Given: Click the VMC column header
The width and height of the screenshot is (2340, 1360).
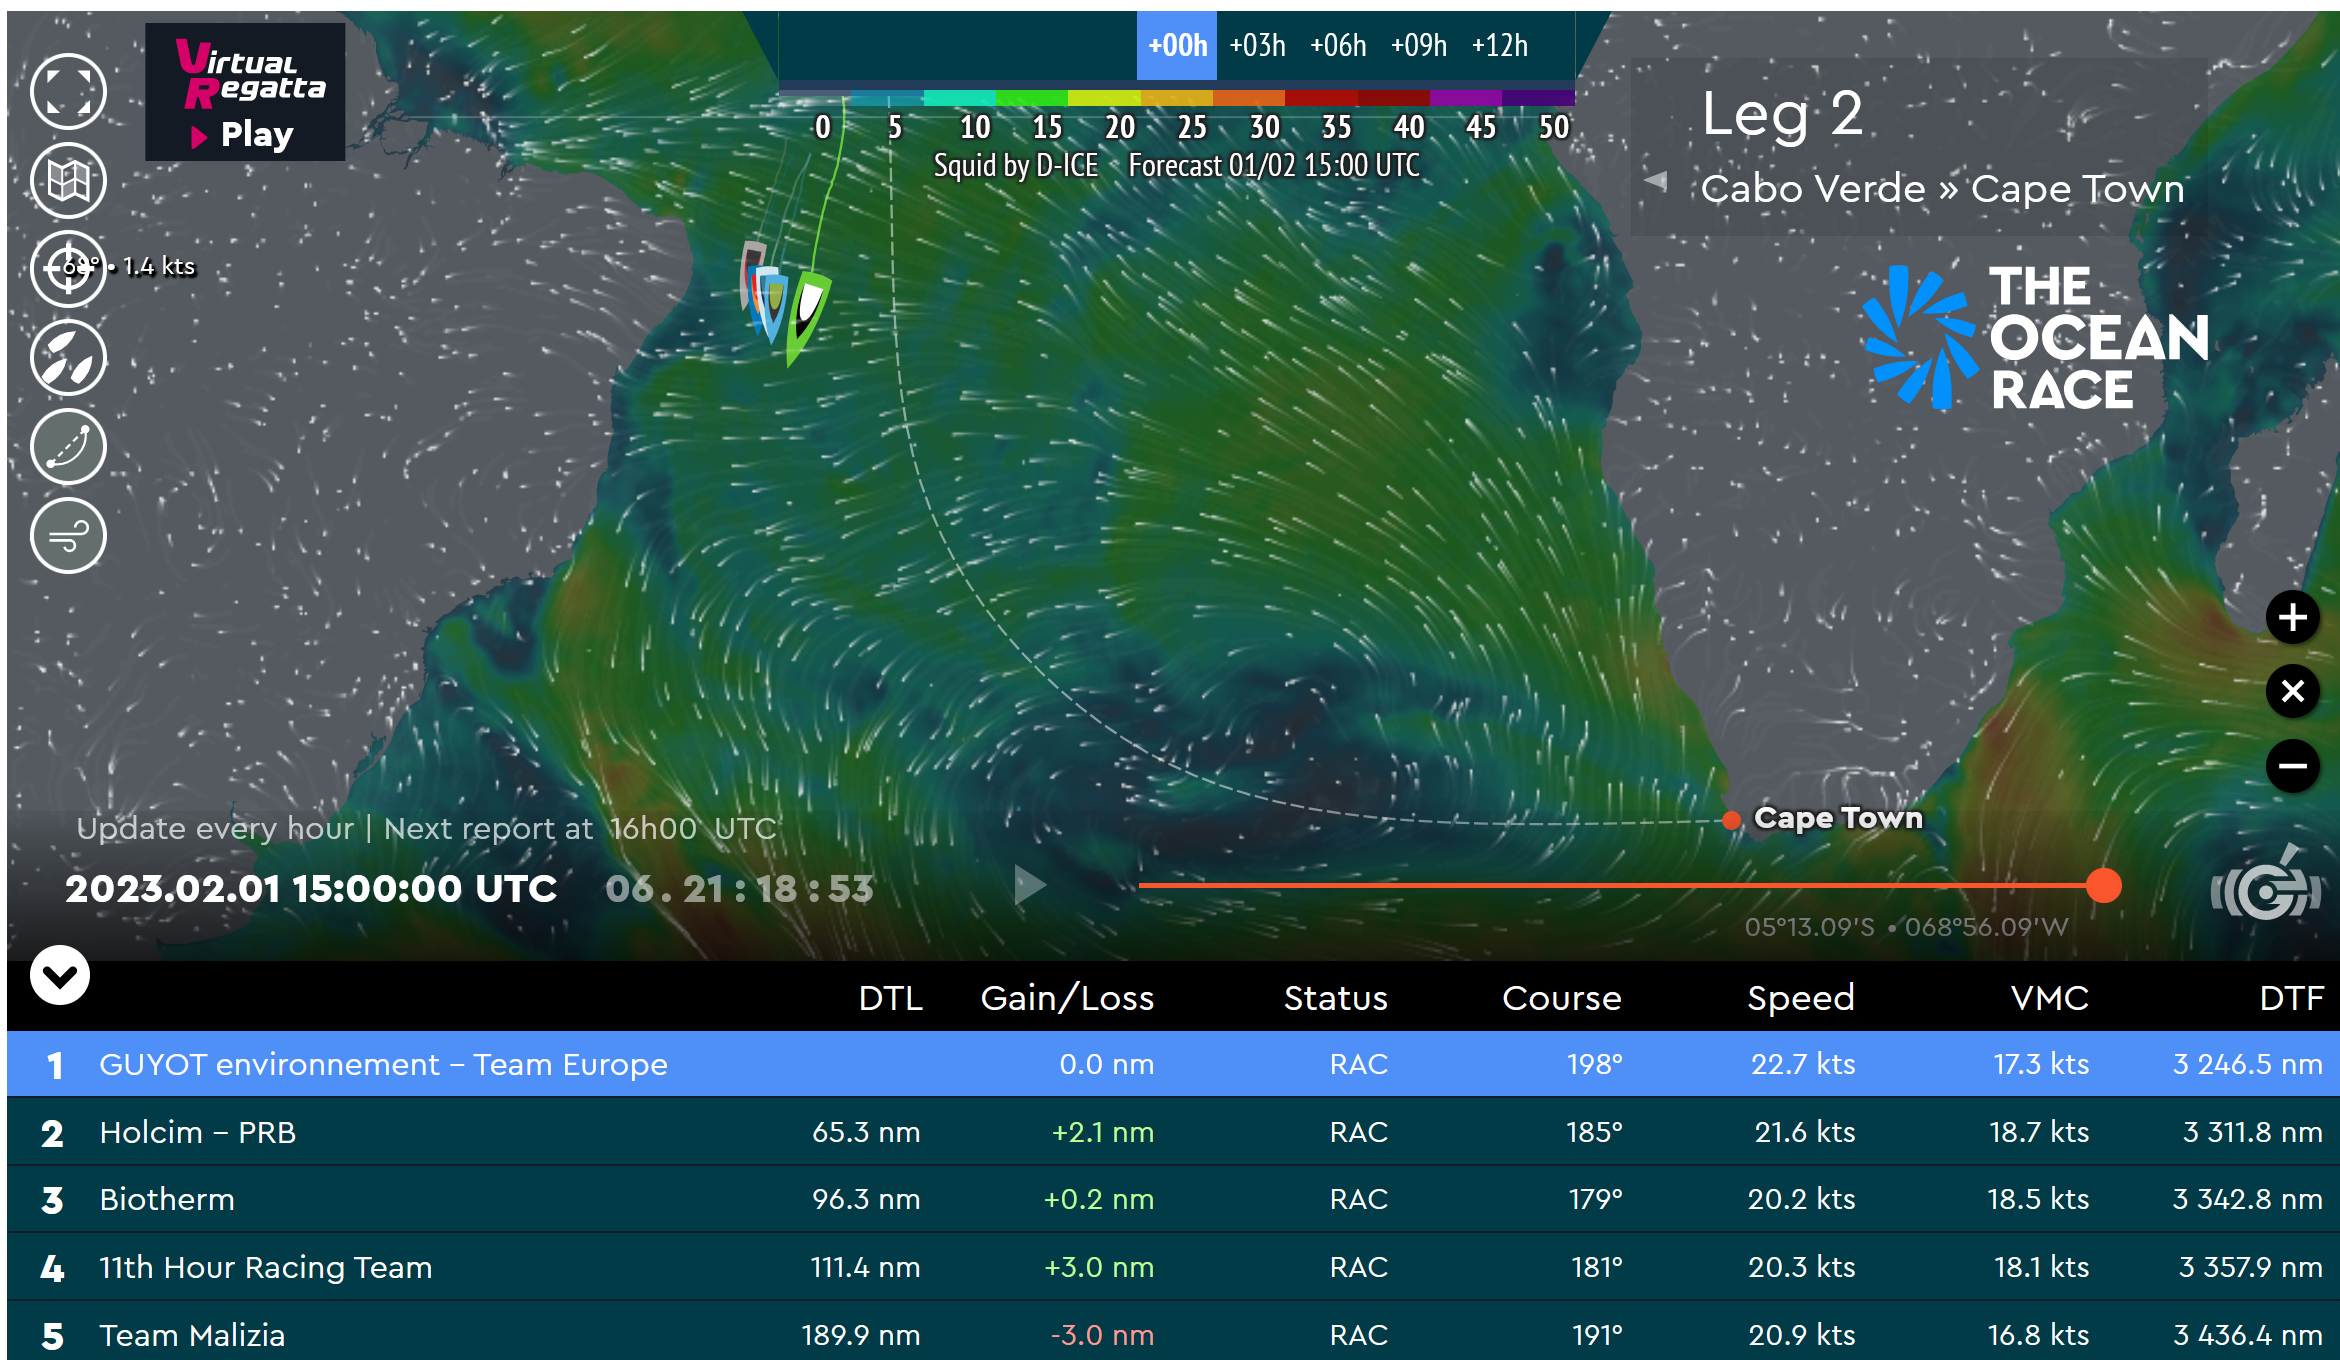Looking at the screenshot, I should point(2050,998).
